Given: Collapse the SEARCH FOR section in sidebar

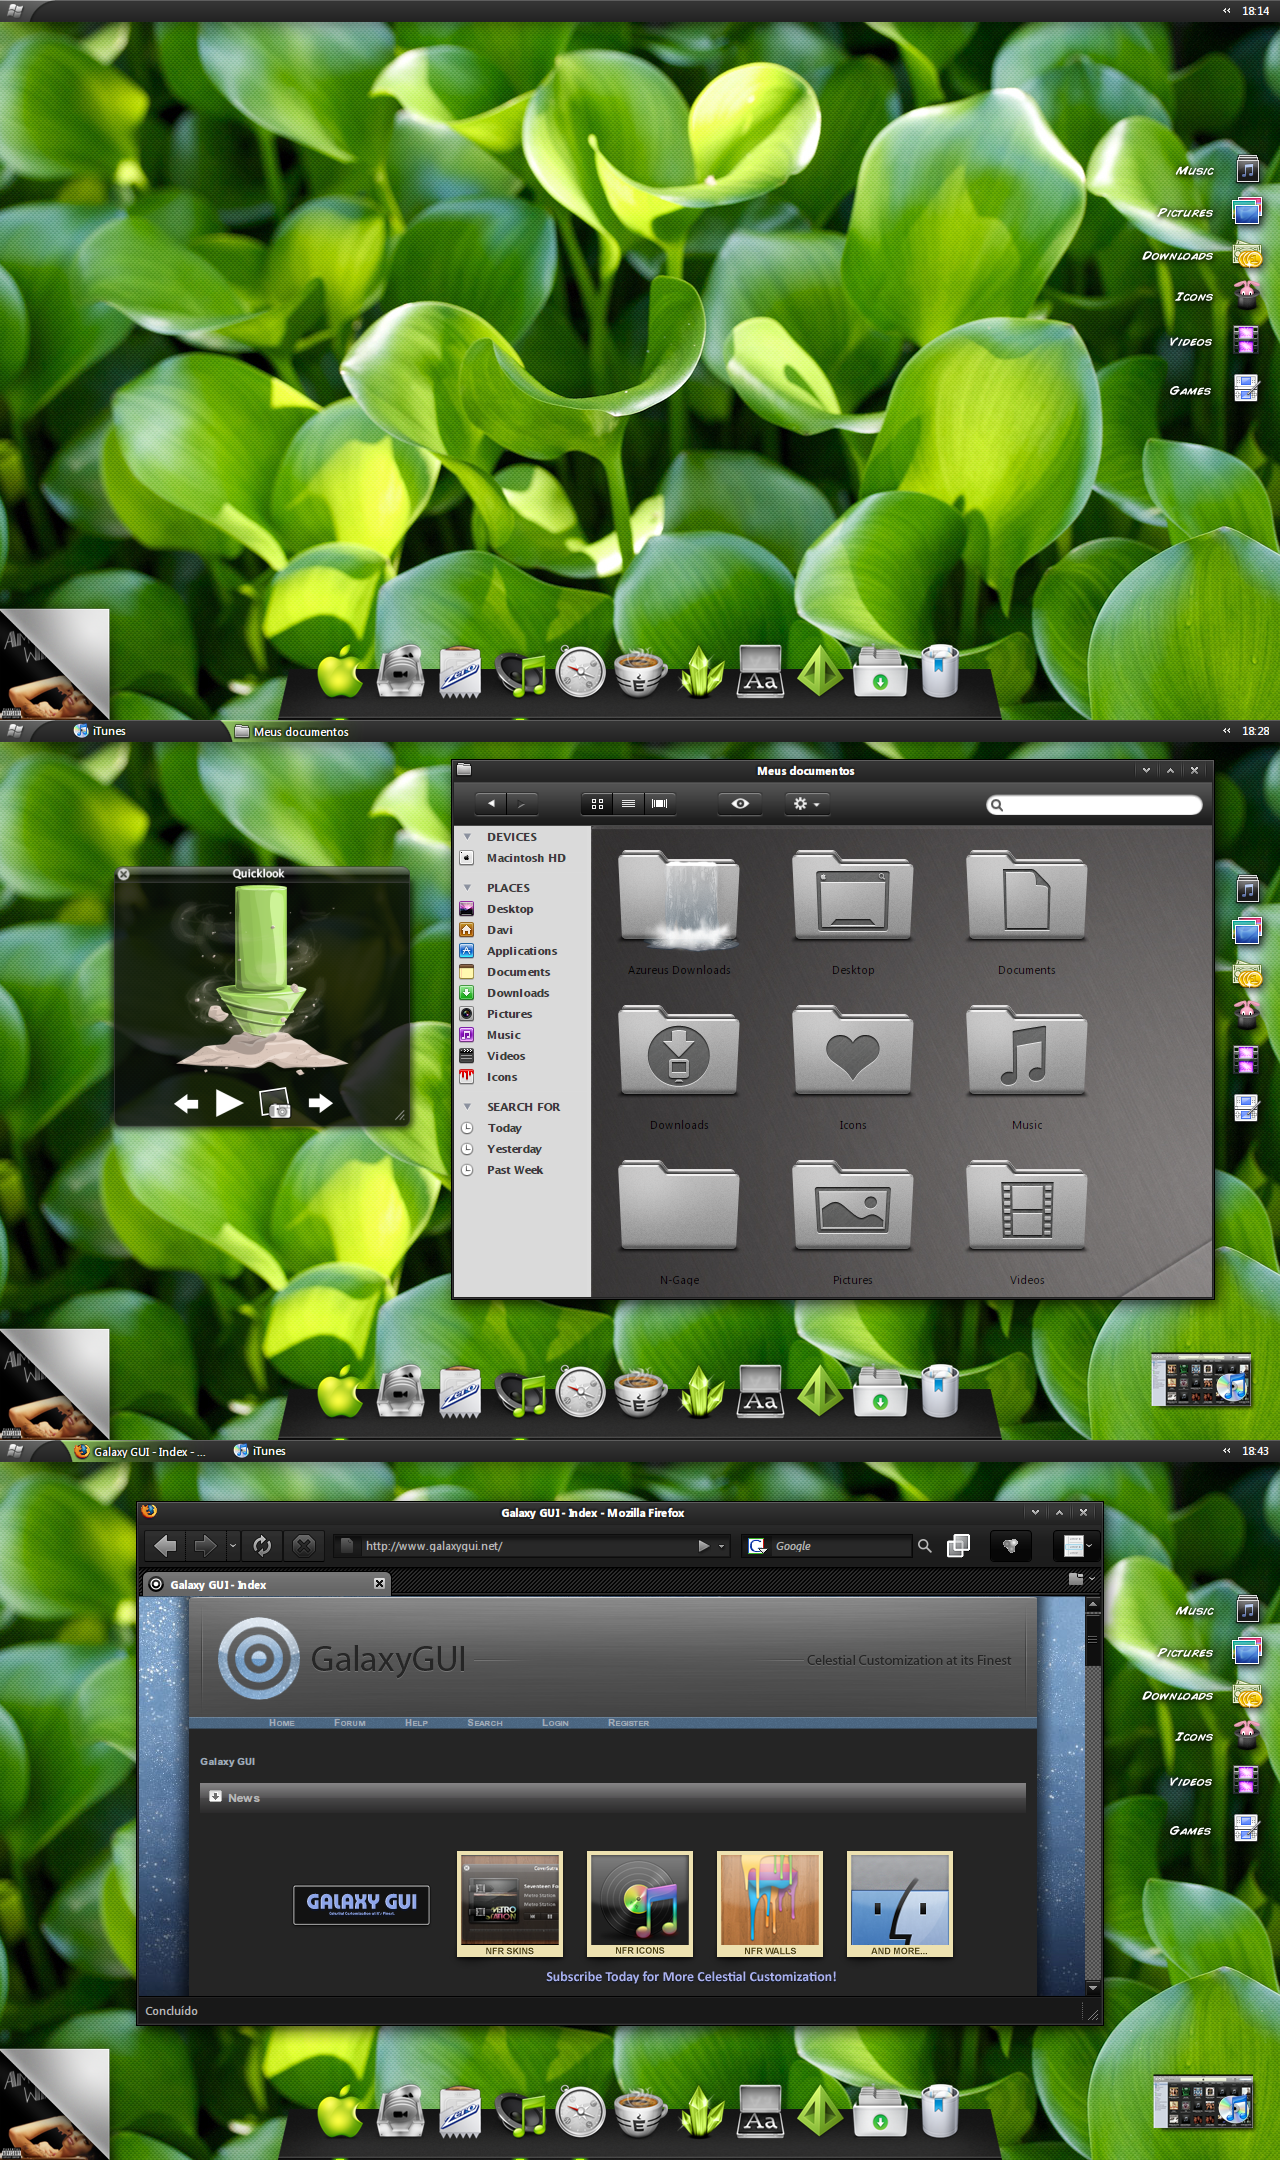Looking at the screenshot, I should pyautogui.click(x=467, y=1107).
